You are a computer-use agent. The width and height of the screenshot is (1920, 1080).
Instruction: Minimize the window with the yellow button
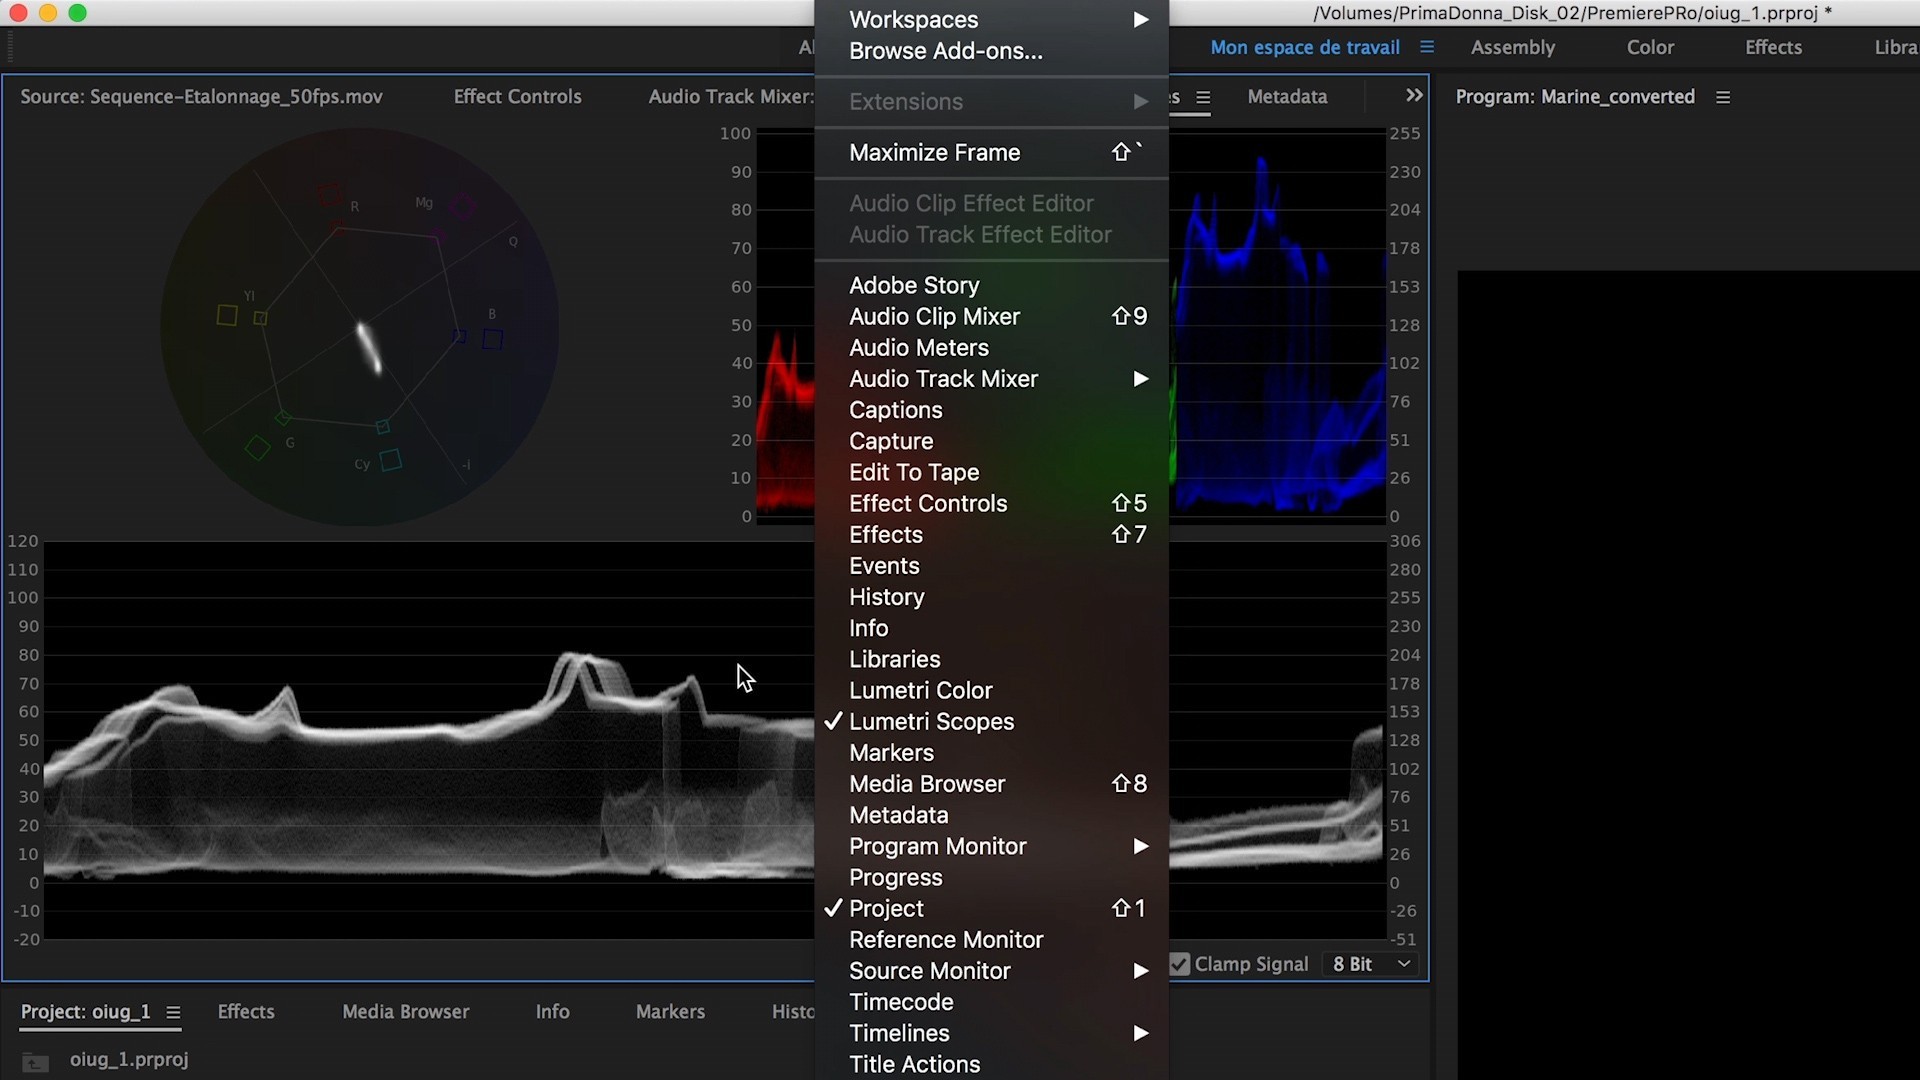pos(47,13)
